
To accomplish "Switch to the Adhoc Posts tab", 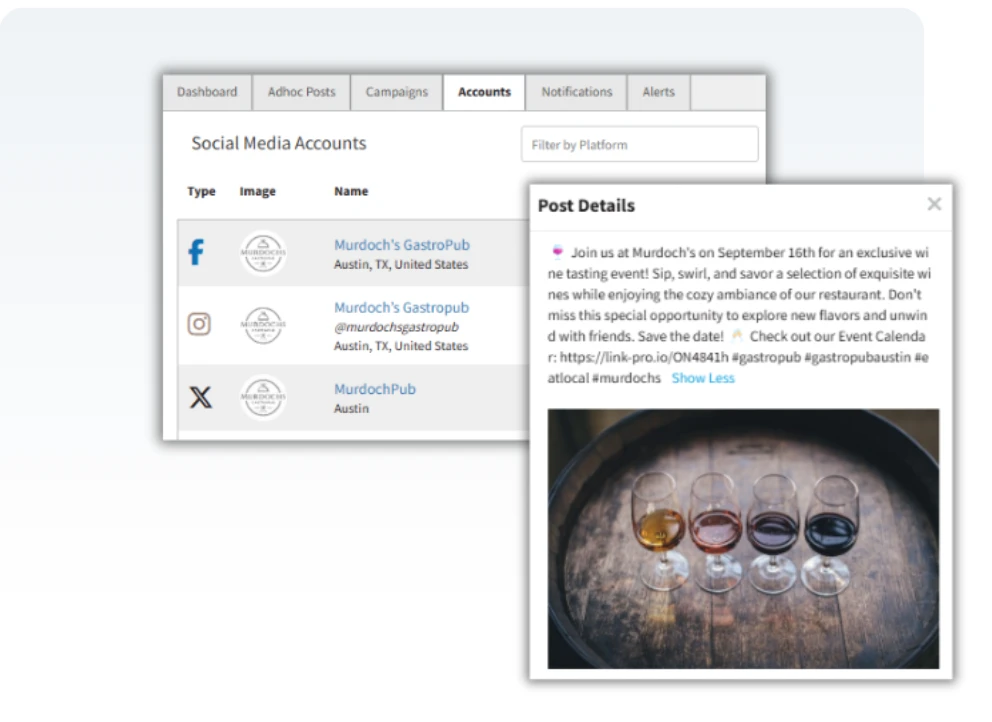I will click(301, 92).
